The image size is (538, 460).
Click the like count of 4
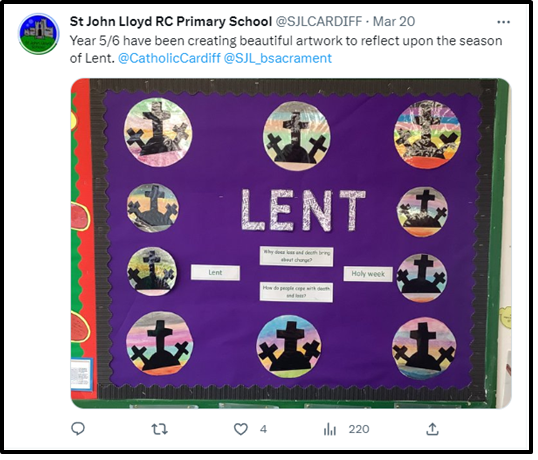[x=263, y=429]
